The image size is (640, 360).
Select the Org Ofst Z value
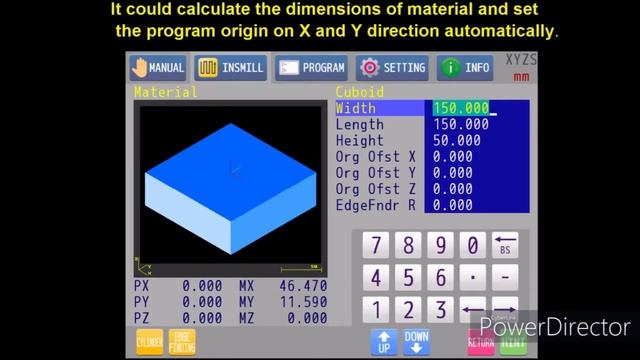pos(453,189)
